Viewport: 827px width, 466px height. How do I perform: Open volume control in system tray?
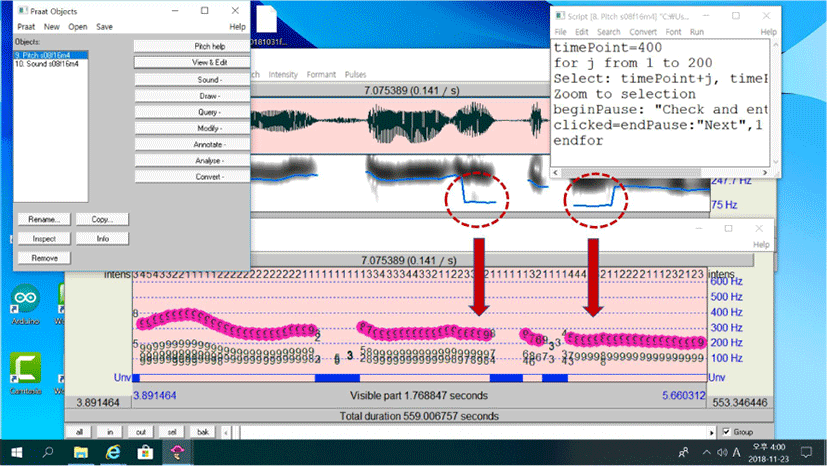(722, 452)
